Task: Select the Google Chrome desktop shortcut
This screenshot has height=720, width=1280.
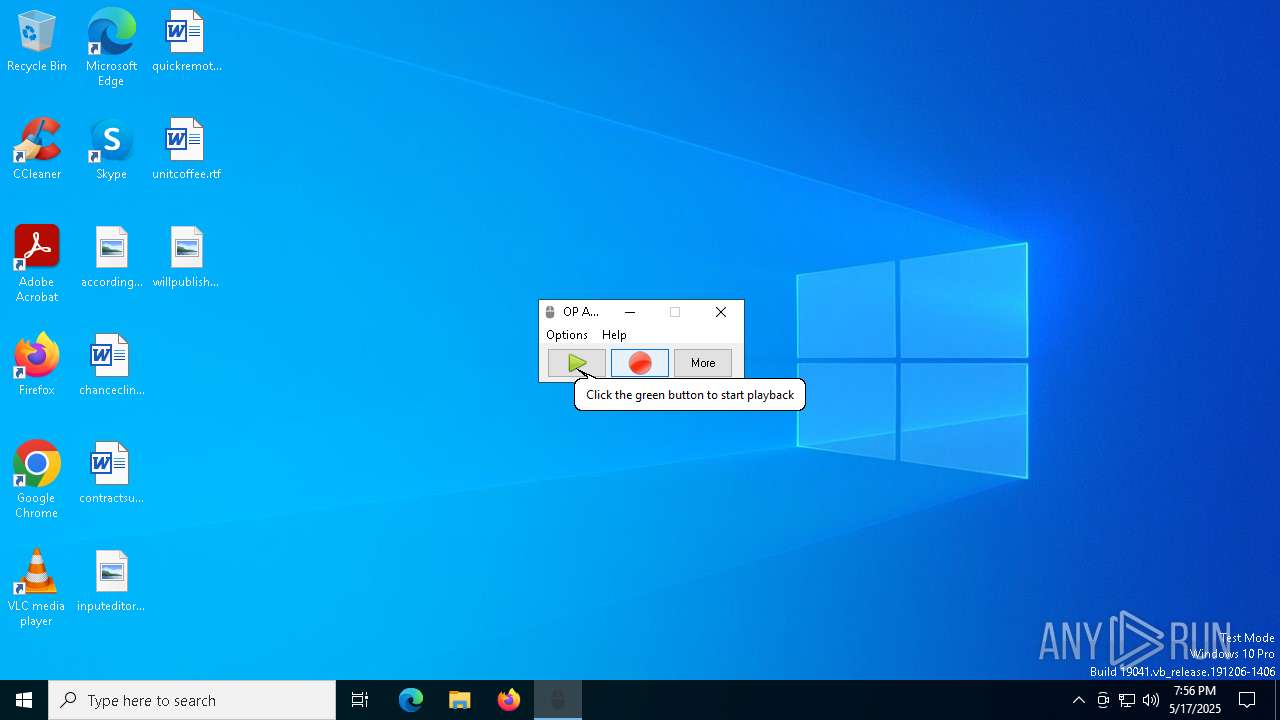Action: click(37, 479)
